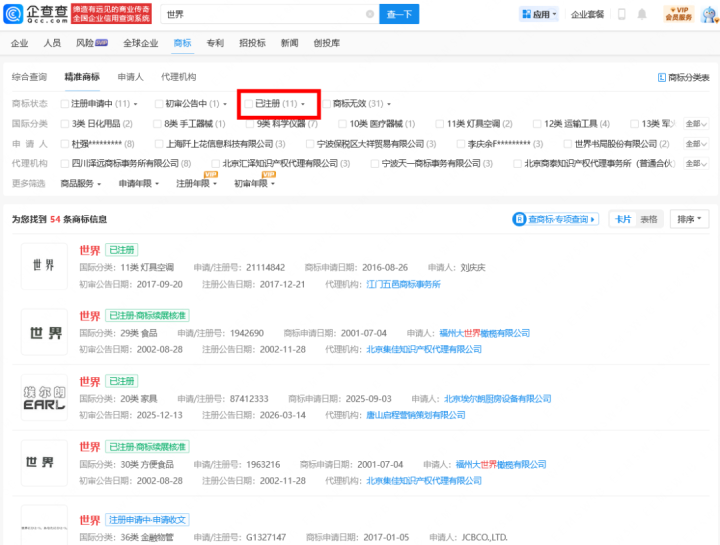Switch to the 创投库 tab
720x545 pixels.
click(327, 43)
